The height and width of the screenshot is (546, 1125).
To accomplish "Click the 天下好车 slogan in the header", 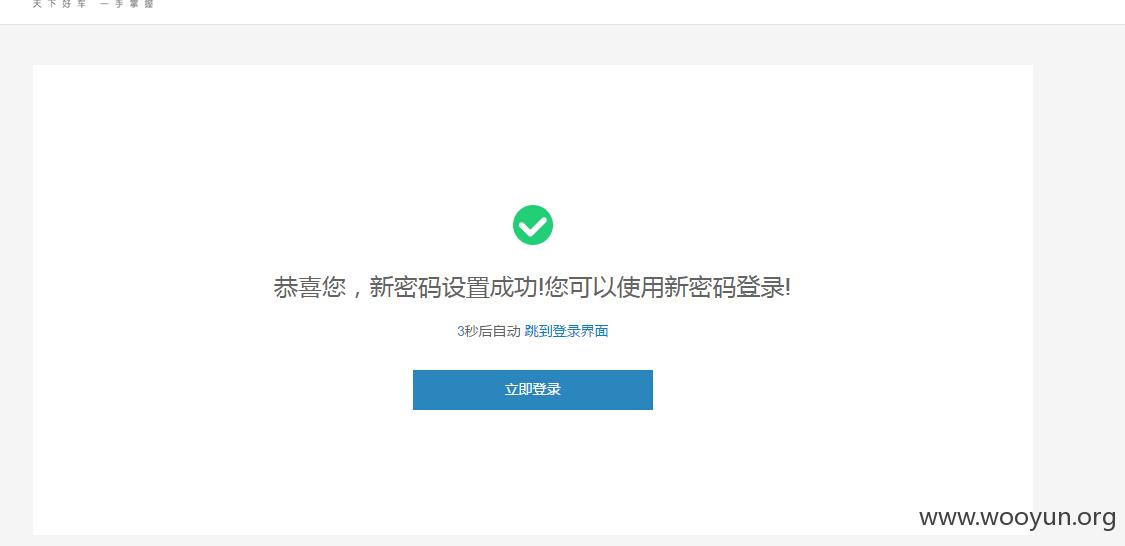I will (x=60, y=4).
